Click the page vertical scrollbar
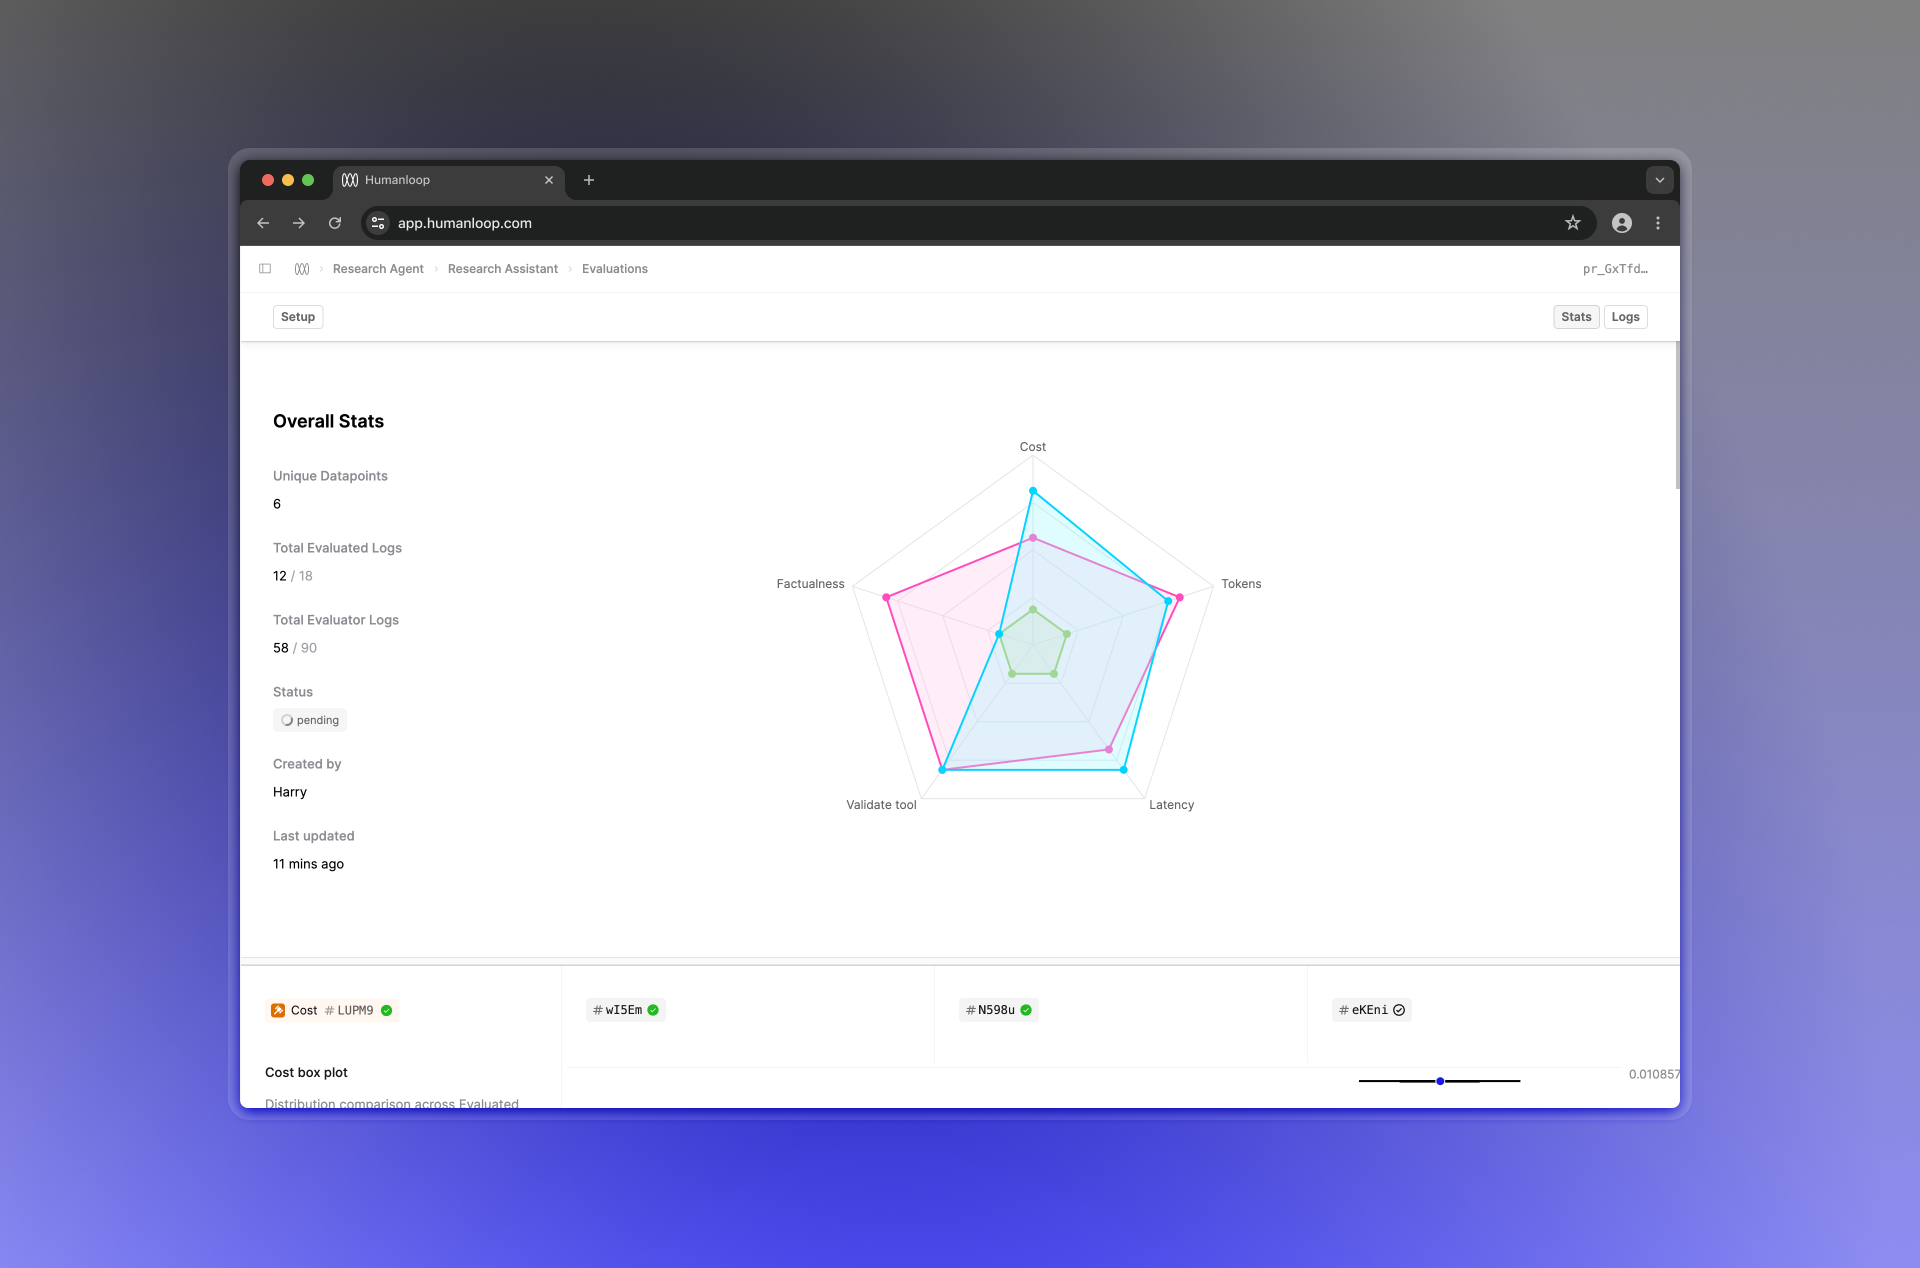Viewport: 1920px width, 1268px height. 1677,416
